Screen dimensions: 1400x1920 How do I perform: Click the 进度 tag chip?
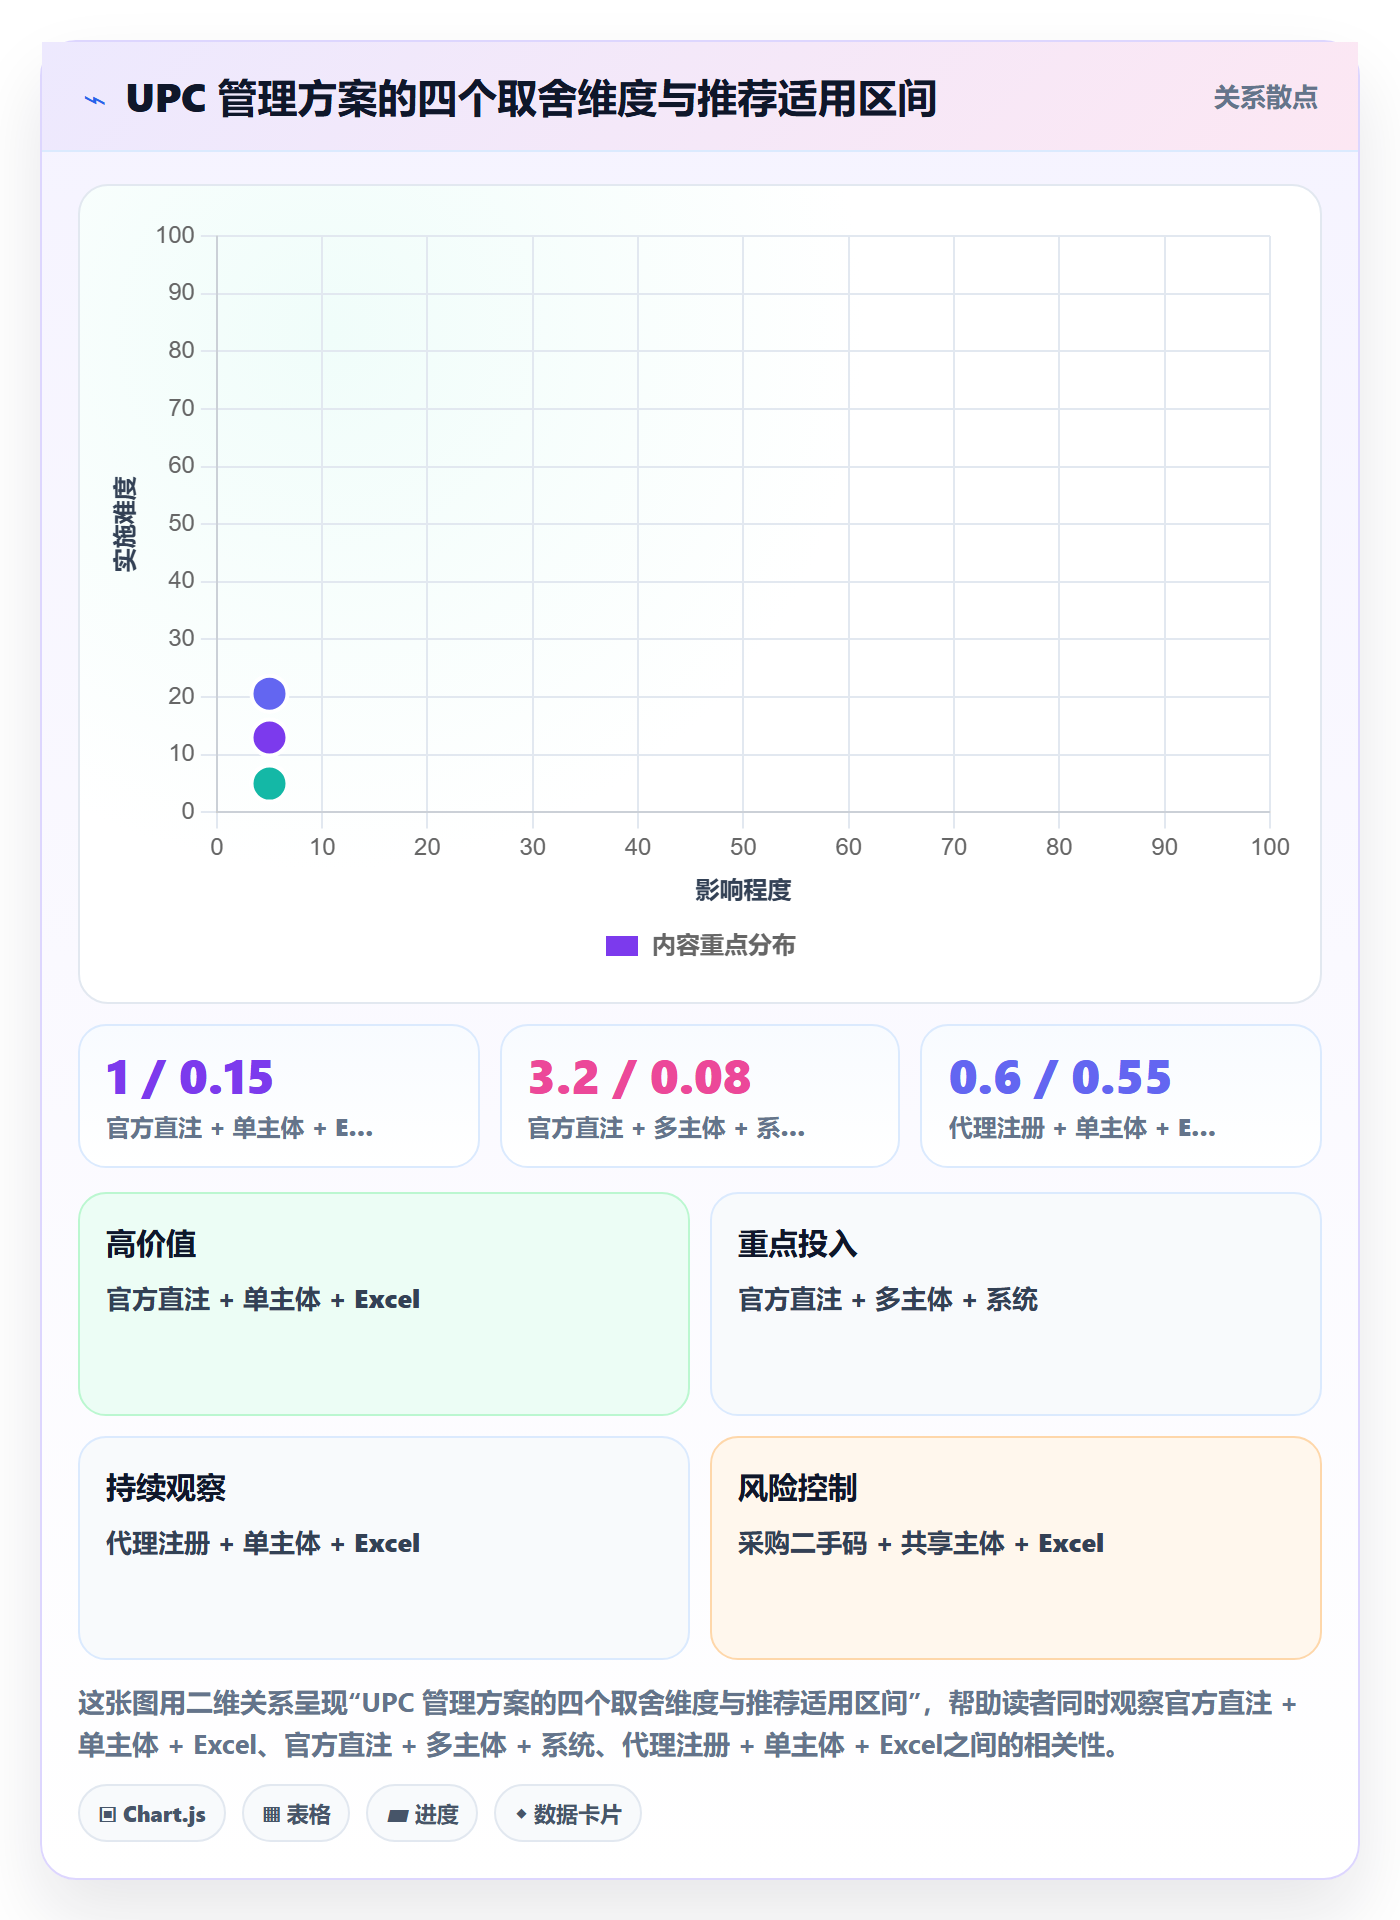click(x=422, y=1814)
